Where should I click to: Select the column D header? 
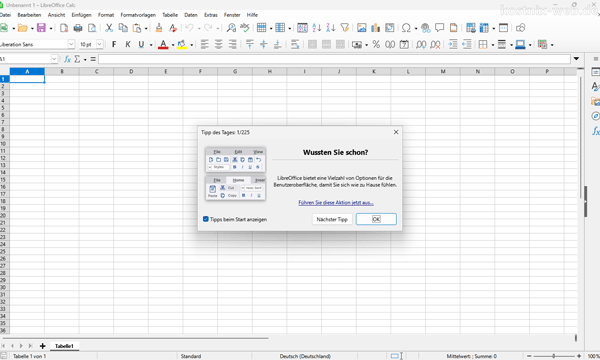point(131,71)
